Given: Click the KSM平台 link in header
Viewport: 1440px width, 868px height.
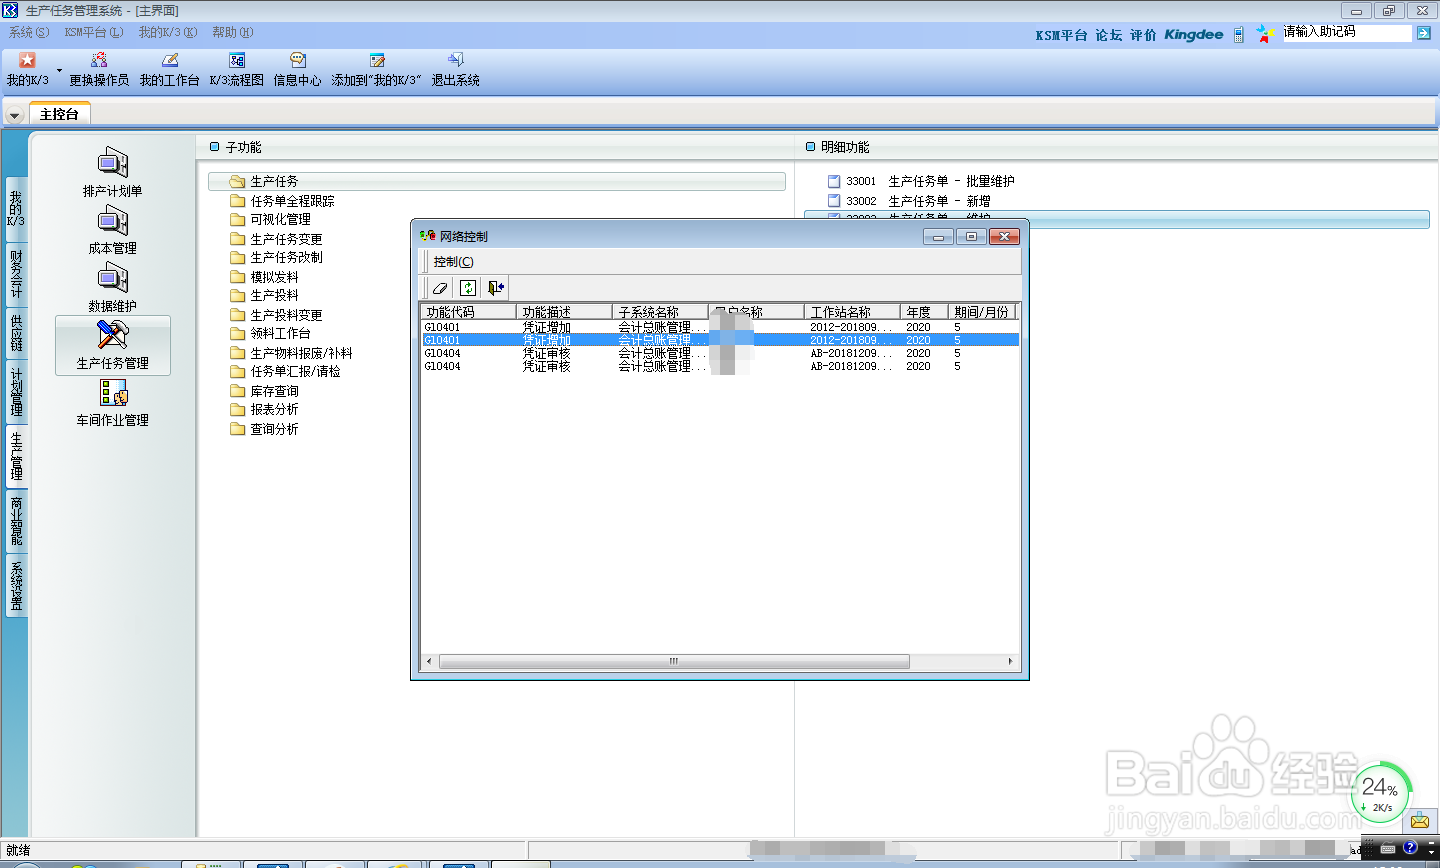Looking at the screenshot, I should pyautogui.click(x=1061, y=35).
